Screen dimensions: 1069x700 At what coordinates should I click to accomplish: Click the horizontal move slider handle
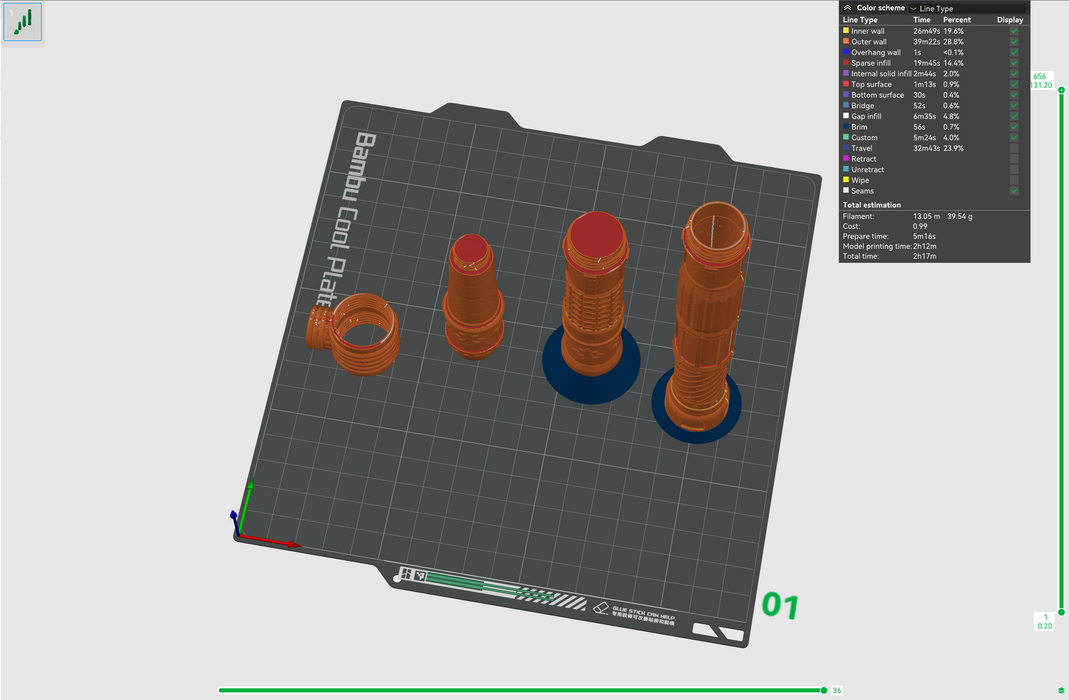coord(823,690)
